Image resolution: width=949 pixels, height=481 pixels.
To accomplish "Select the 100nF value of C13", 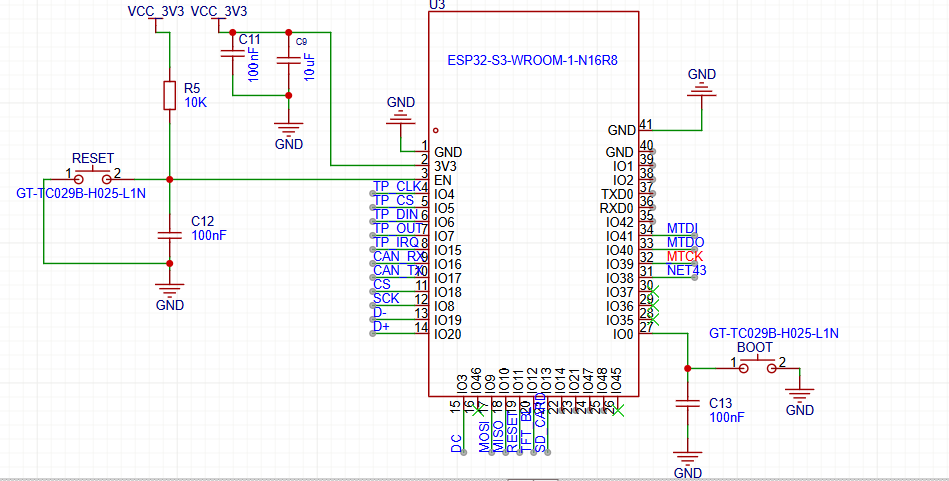I will pos(726,417).
